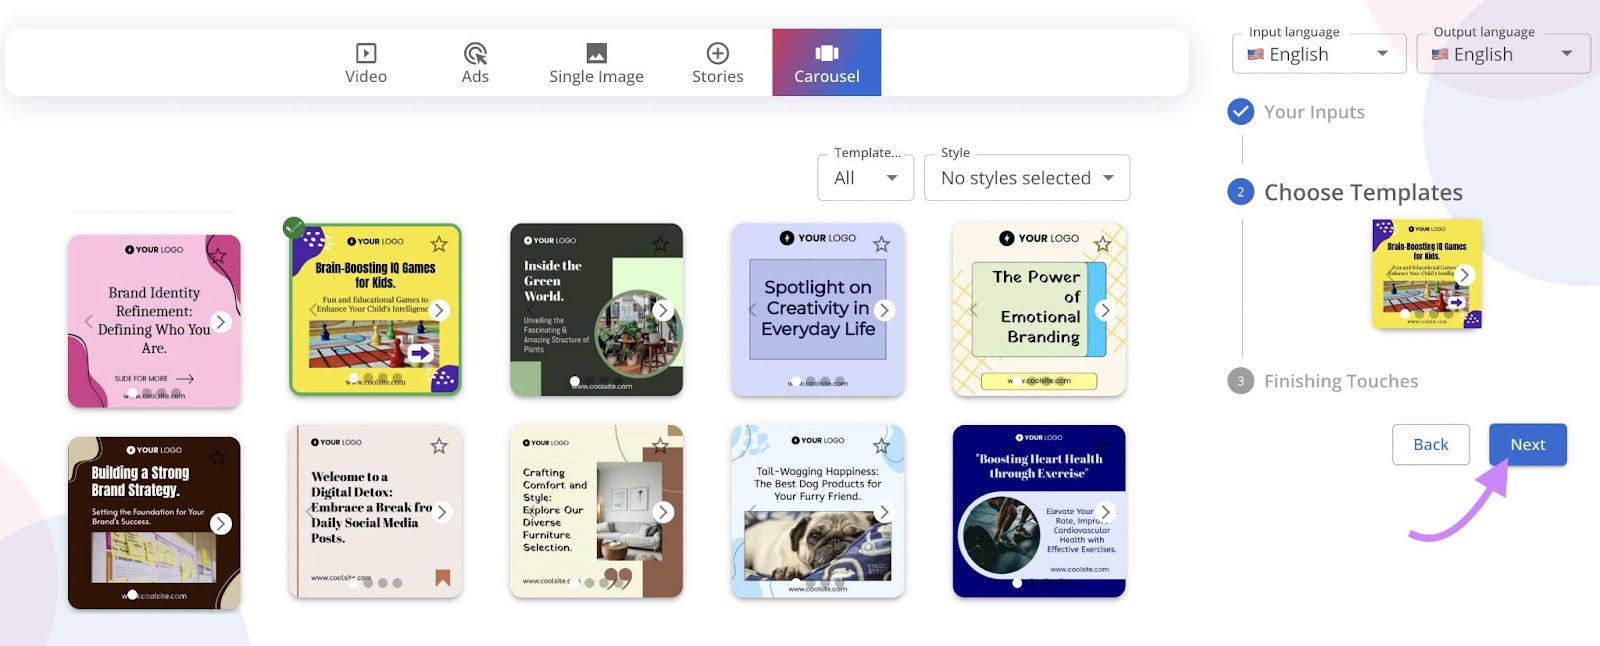Click next arrow on Building a Strong Brand card
1600x646 pixels.
[221, 524]
